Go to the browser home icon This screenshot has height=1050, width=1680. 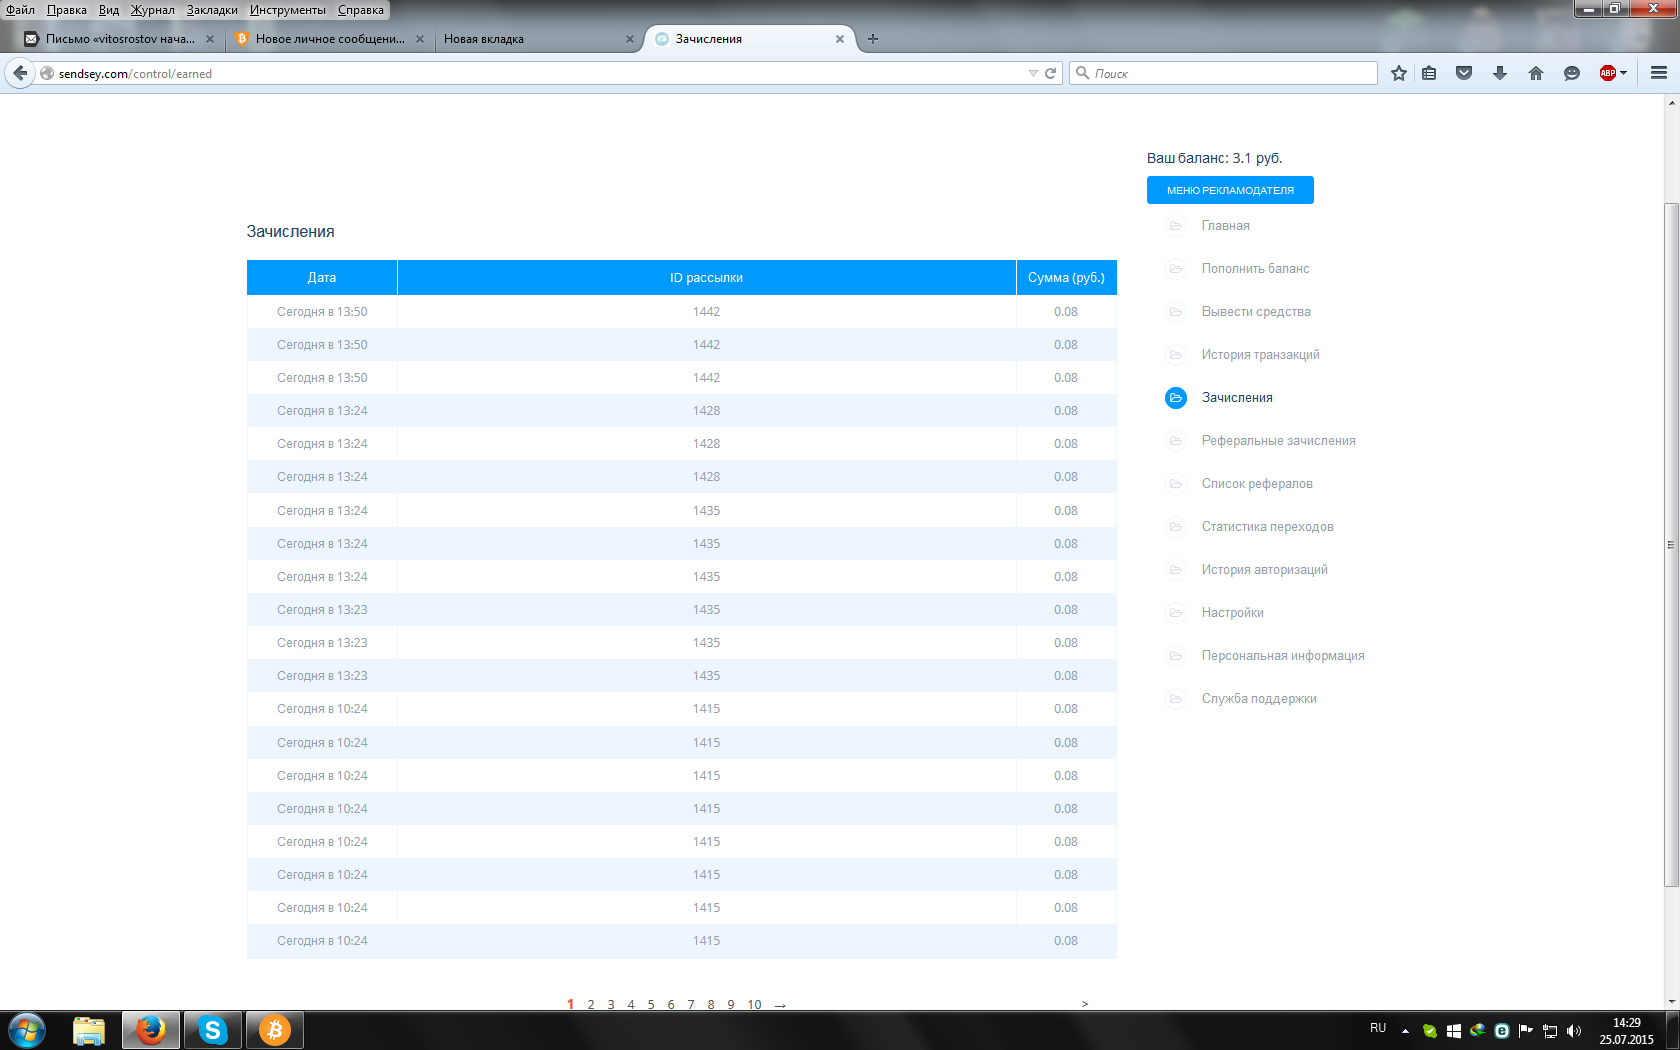click(1536, 73)
